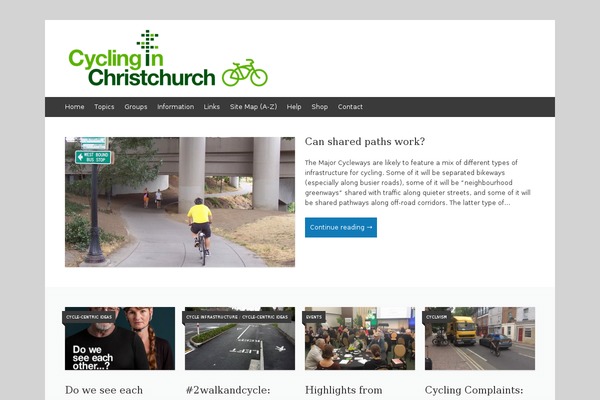Click the green bicycle logo icon
600x400 pixels.
(x=245, y=72)
